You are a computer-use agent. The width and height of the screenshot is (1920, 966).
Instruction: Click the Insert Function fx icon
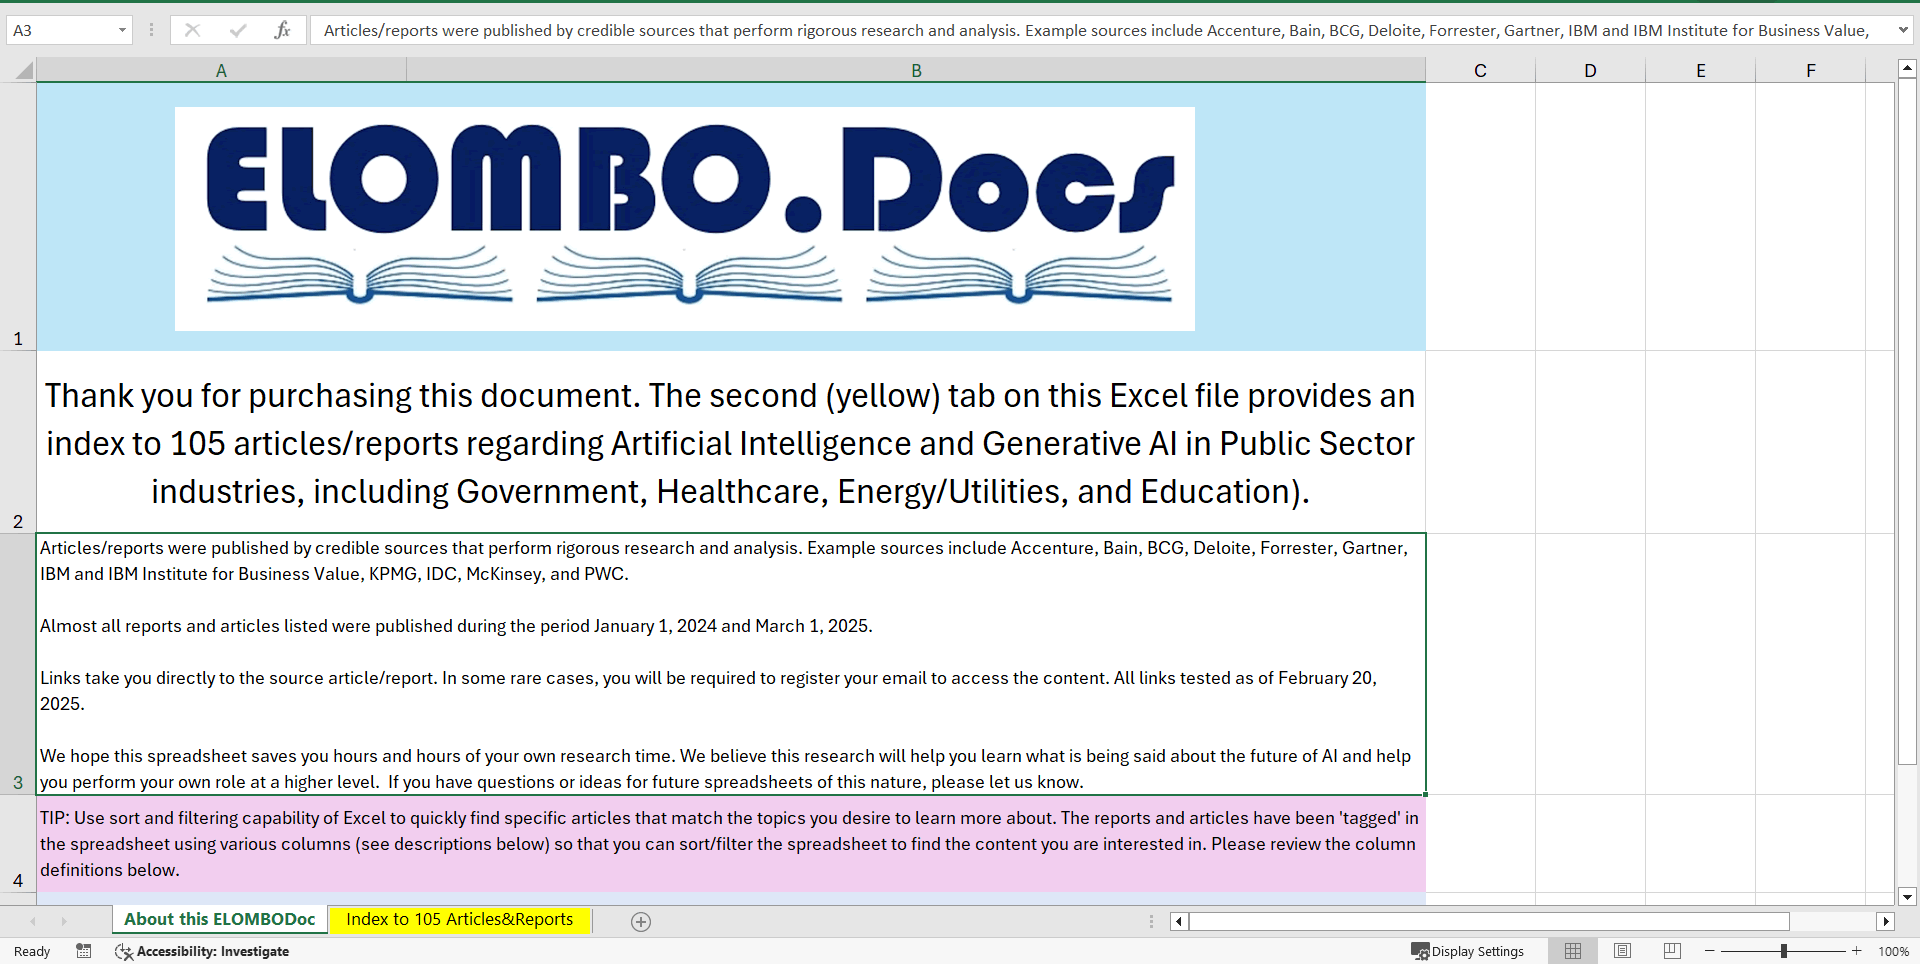coord(283,30)
